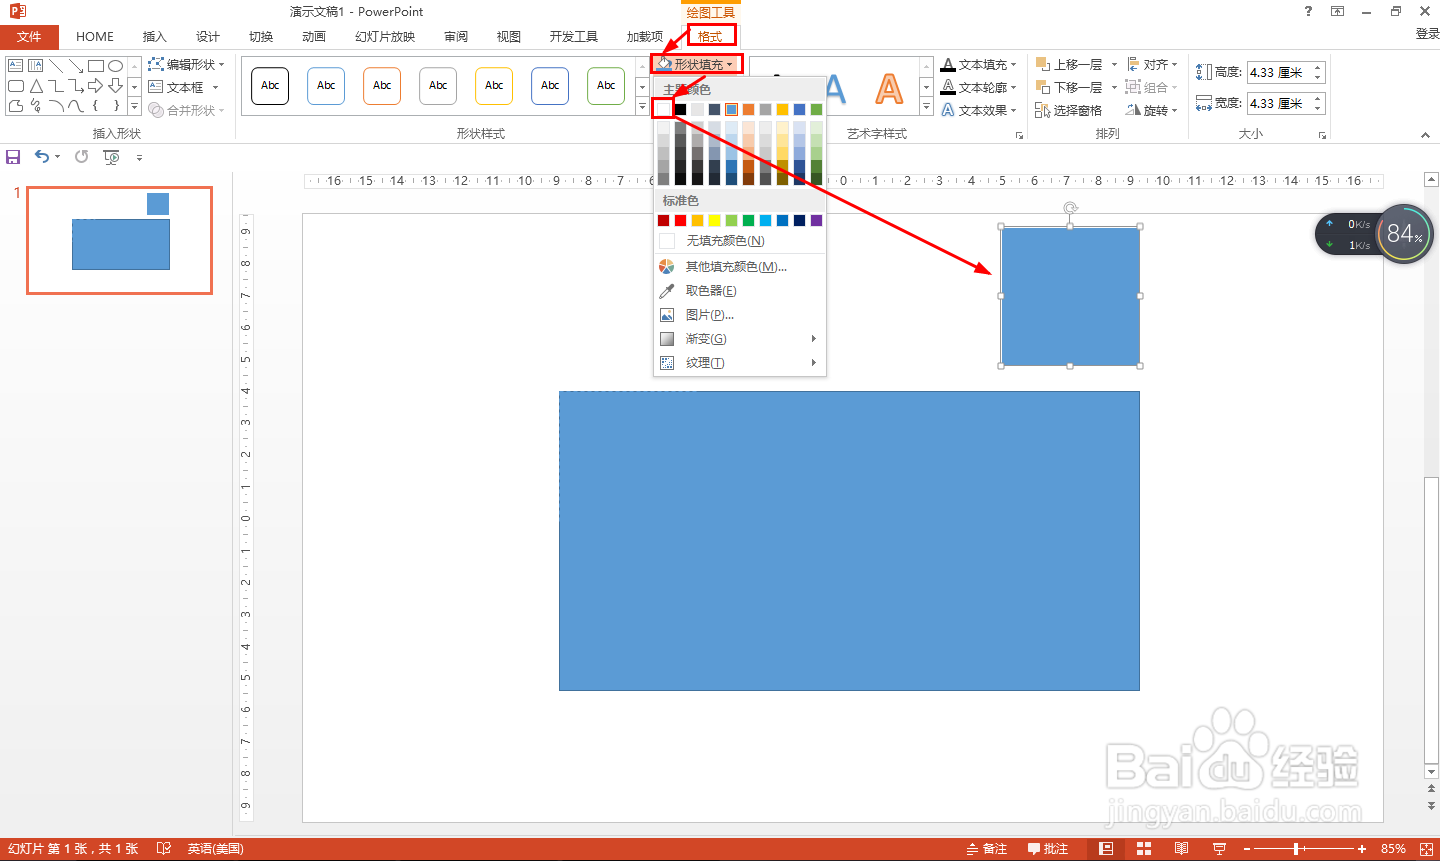The height and width of the screenshot is (861, 1440).
Task: Pick purple standard color swatch
Action: [x=817, y=220]
